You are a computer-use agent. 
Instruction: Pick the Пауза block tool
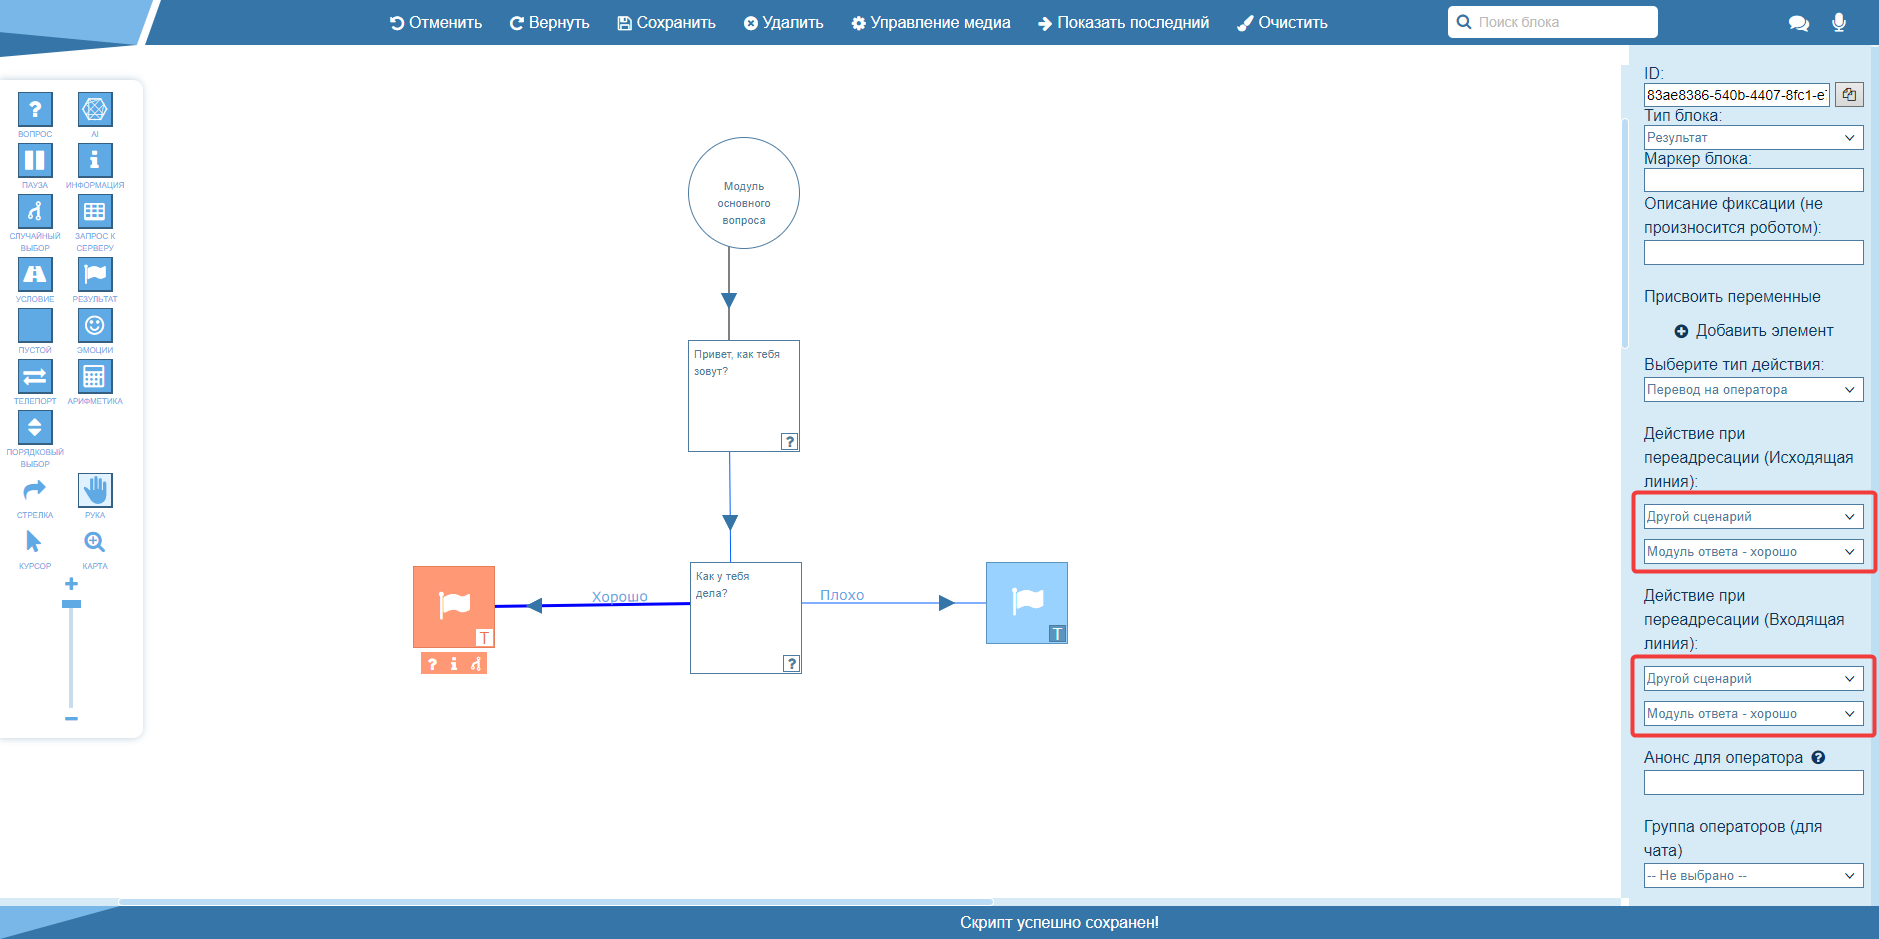35,160
